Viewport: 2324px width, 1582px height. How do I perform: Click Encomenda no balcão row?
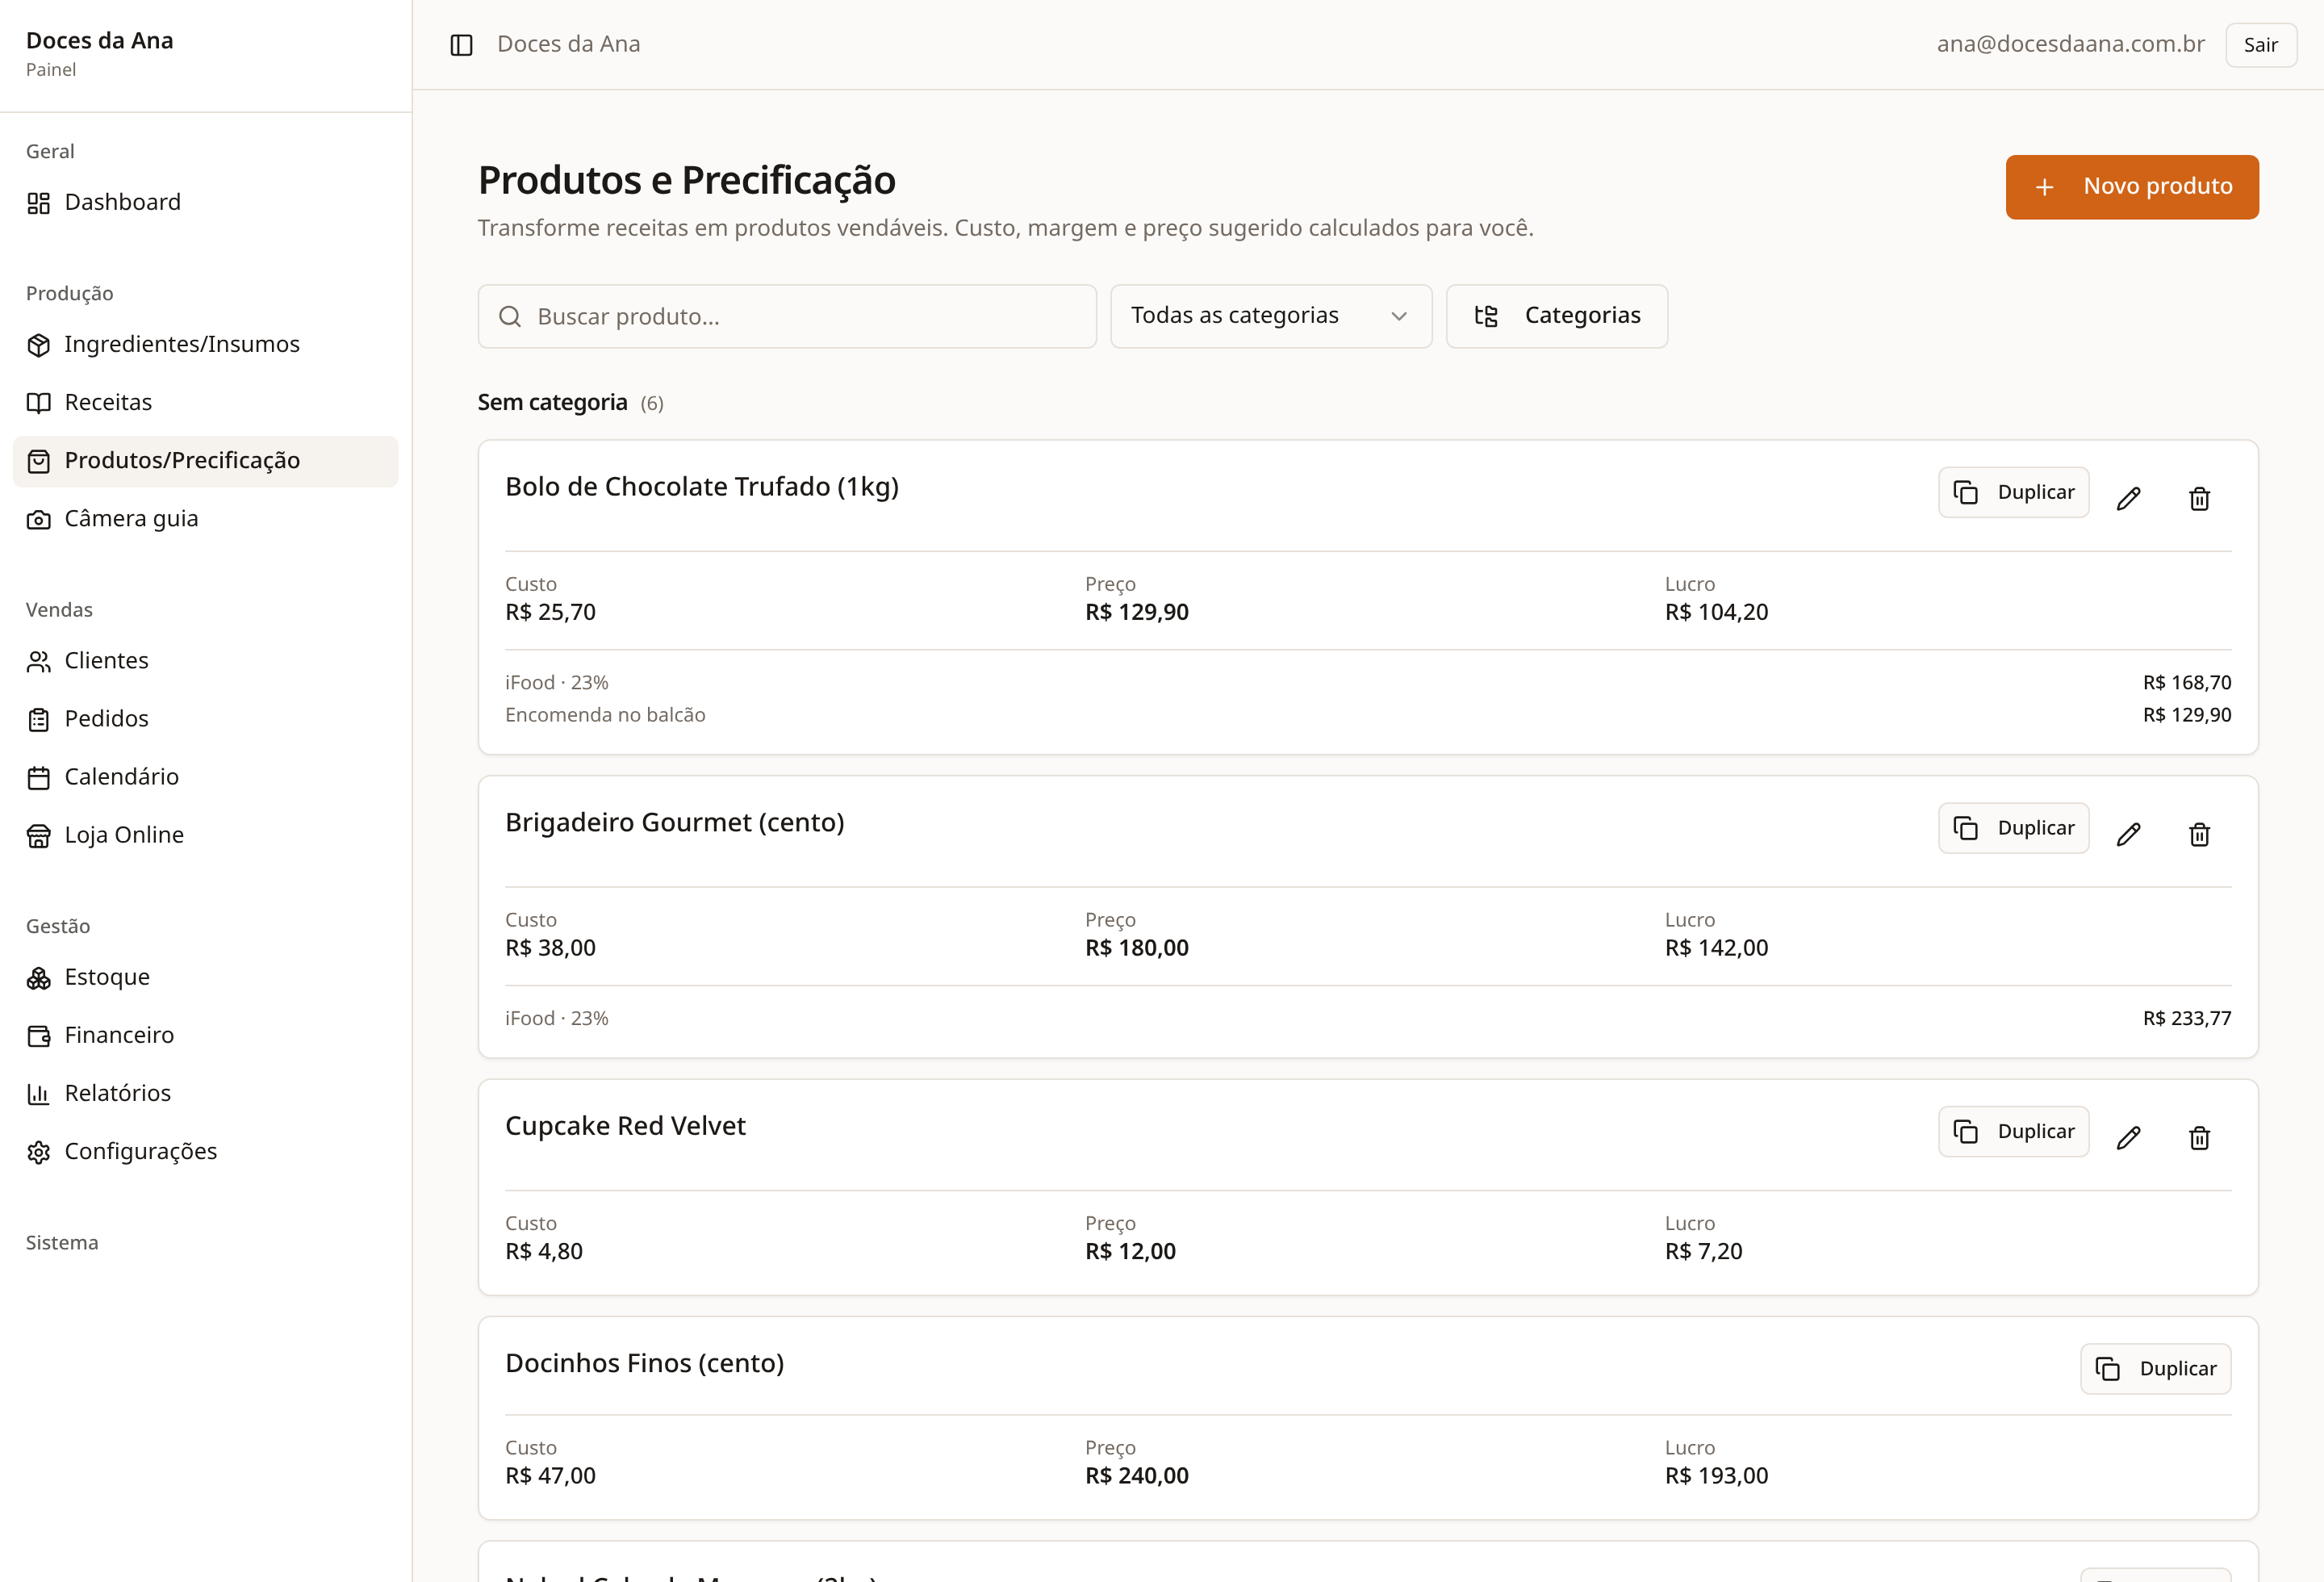click(x=1367, y=714)
